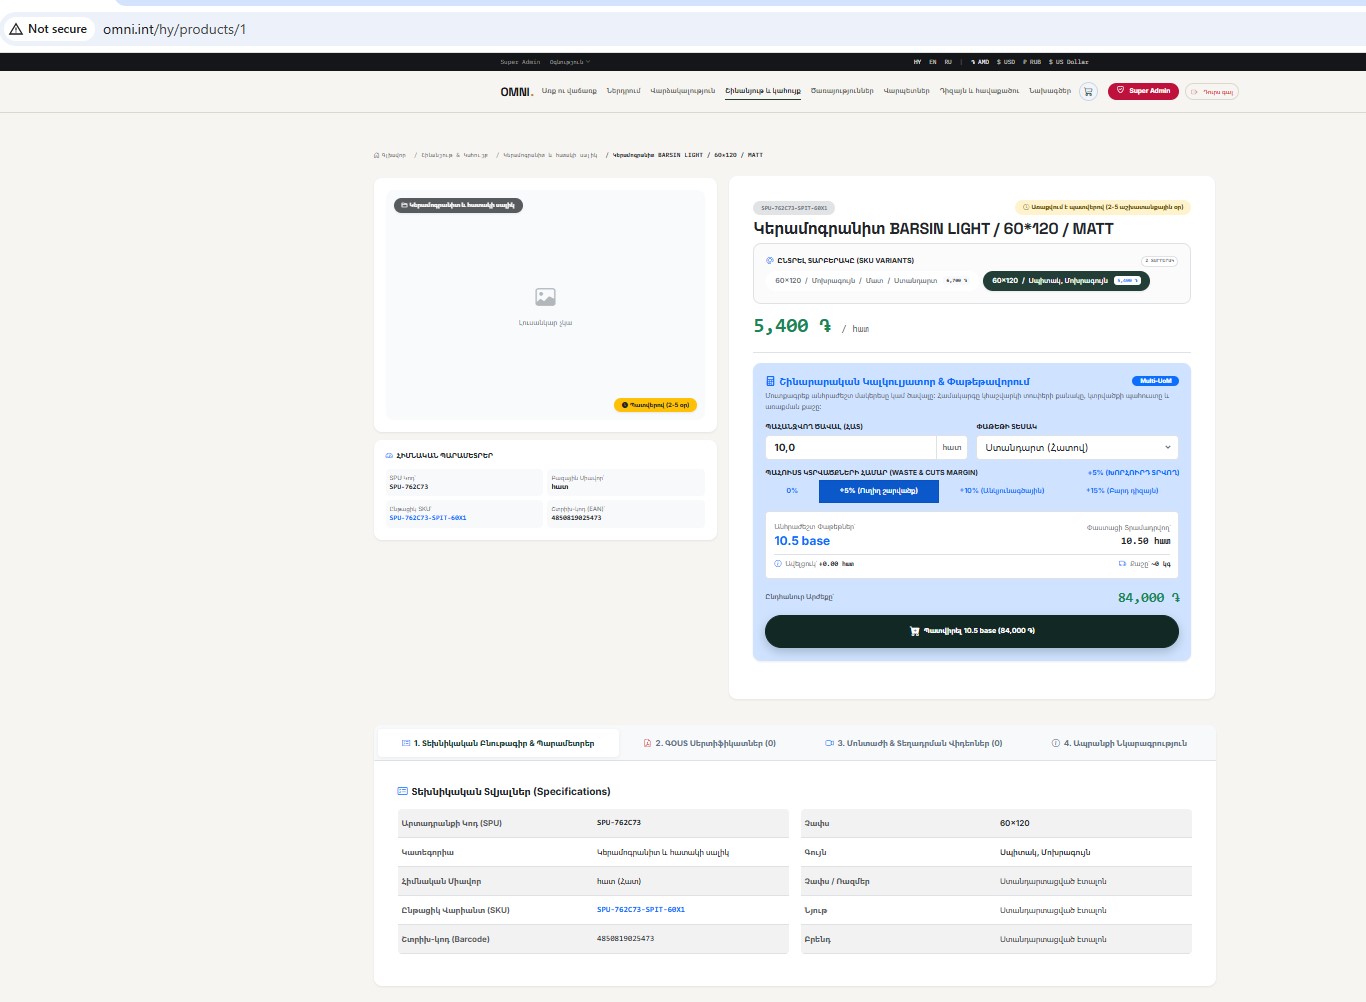Click the current SKU link in basic parameters
1366x1002 pixels.
point(428,518)
